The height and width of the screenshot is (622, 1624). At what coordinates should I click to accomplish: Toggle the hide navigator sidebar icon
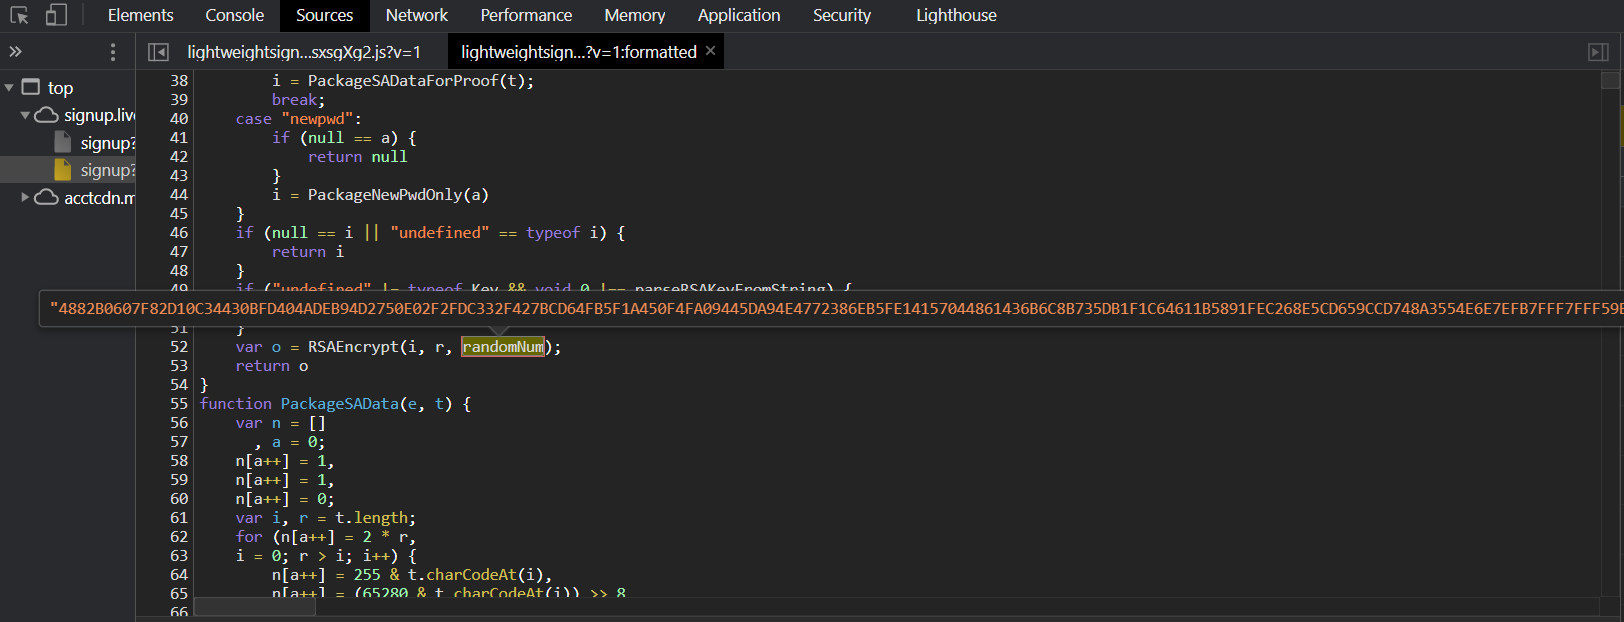pos(158,52)
